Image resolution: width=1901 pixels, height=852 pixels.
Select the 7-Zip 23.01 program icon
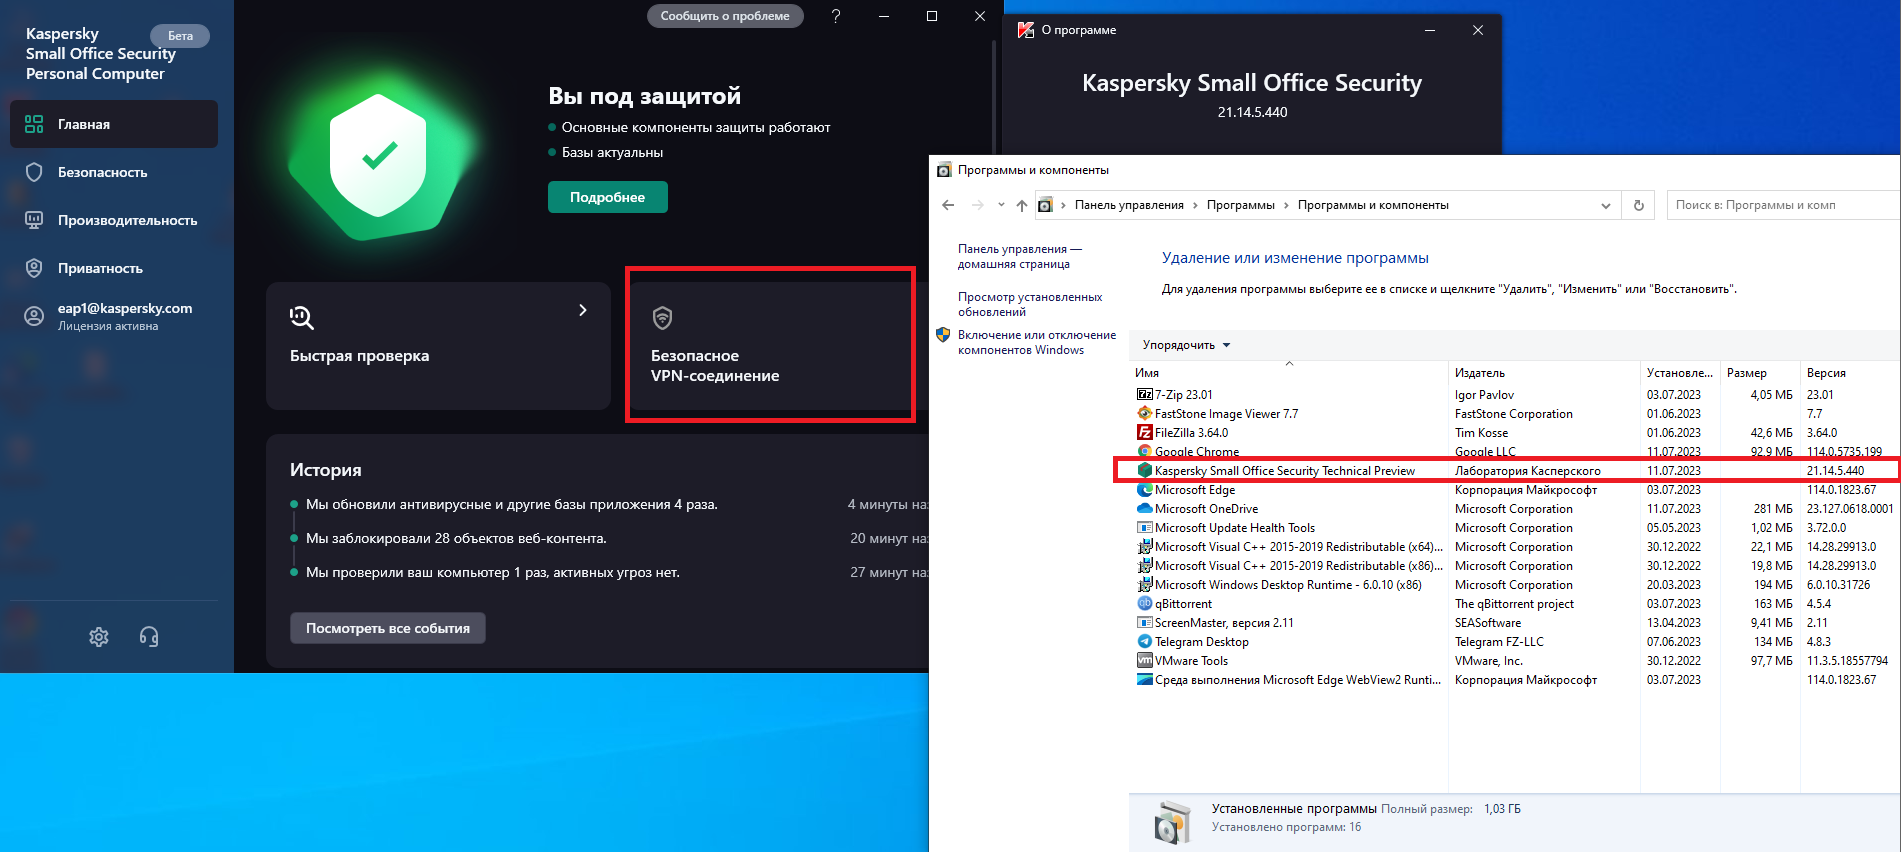pos(1145,394)
